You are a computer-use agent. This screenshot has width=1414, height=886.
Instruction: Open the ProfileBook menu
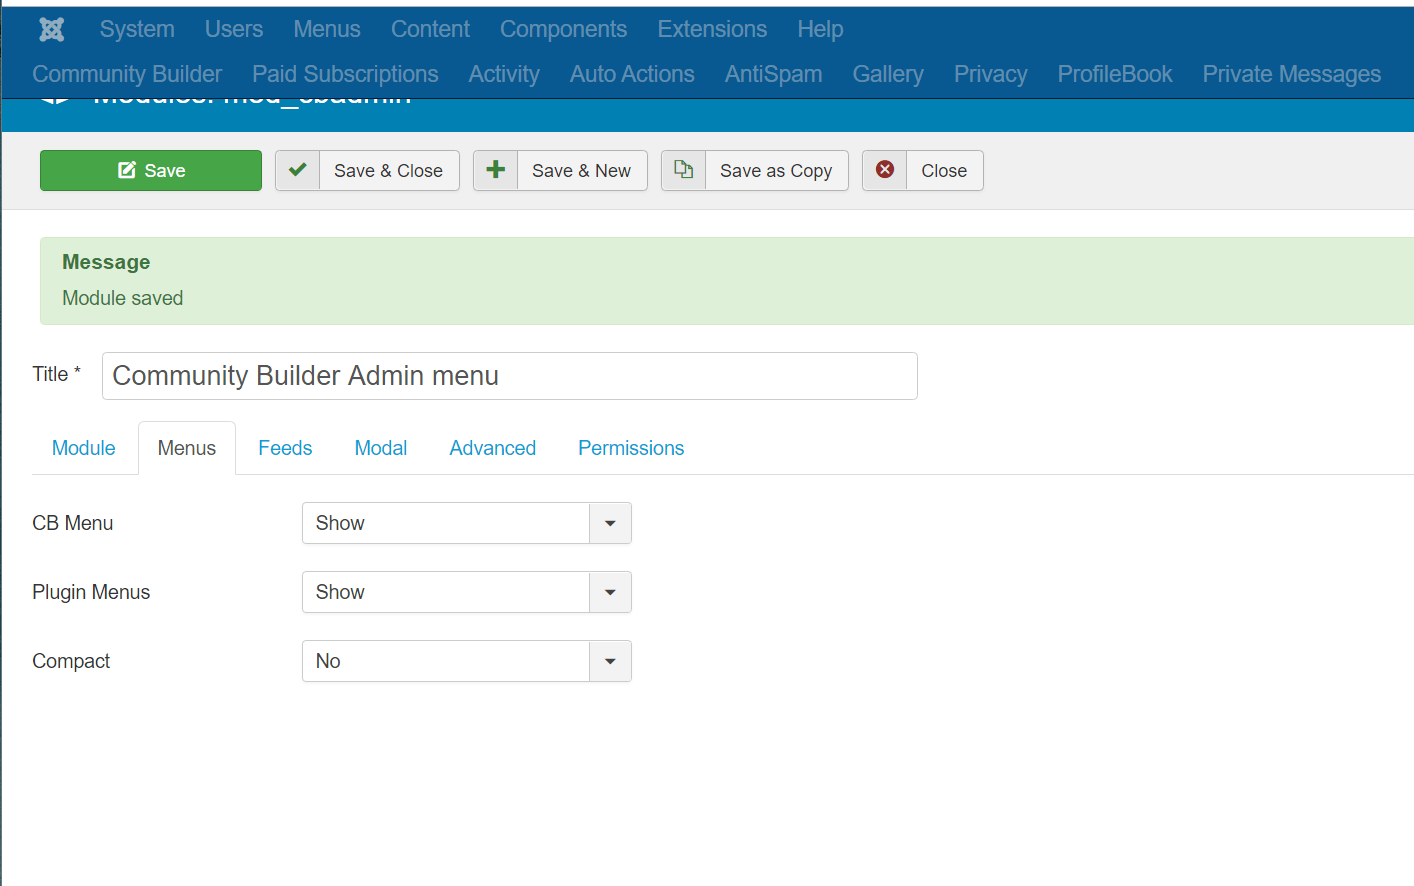click(1115, 74)
